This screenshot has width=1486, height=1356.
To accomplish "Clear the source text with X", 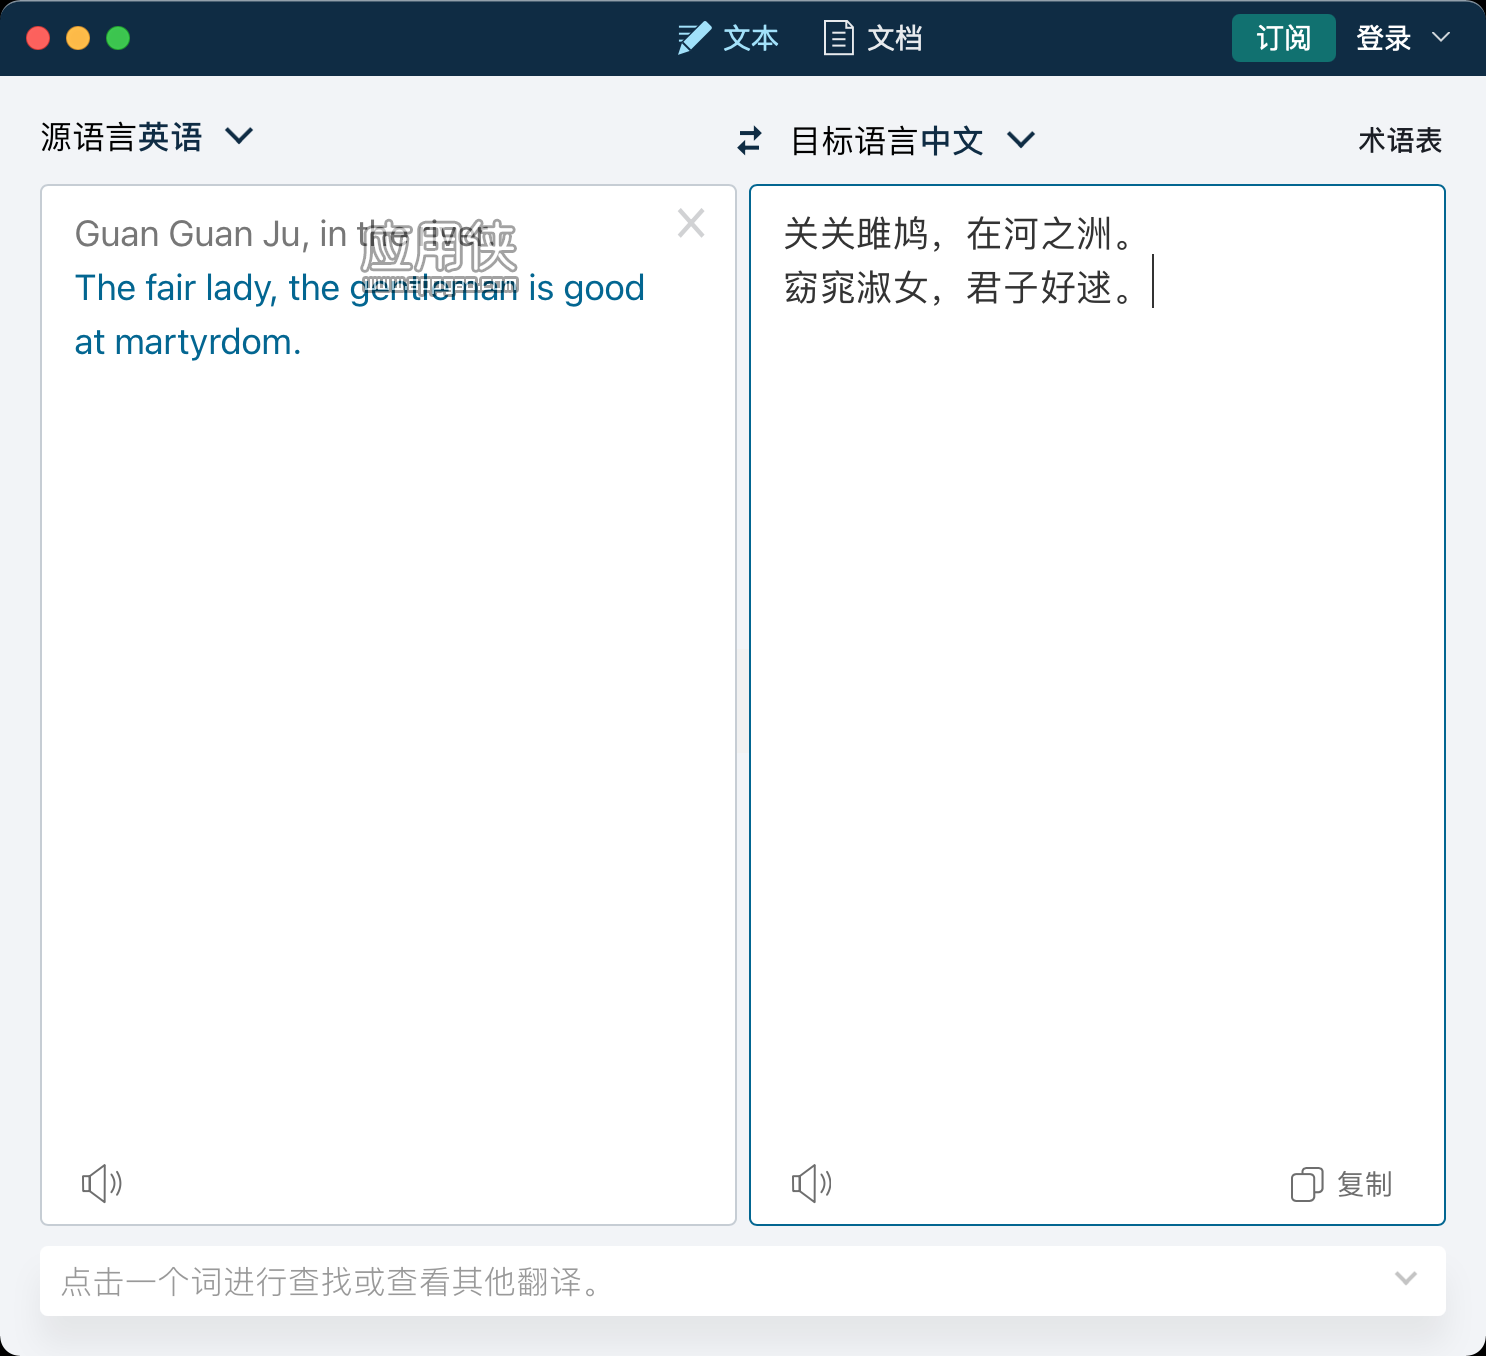I will (691, 223).
